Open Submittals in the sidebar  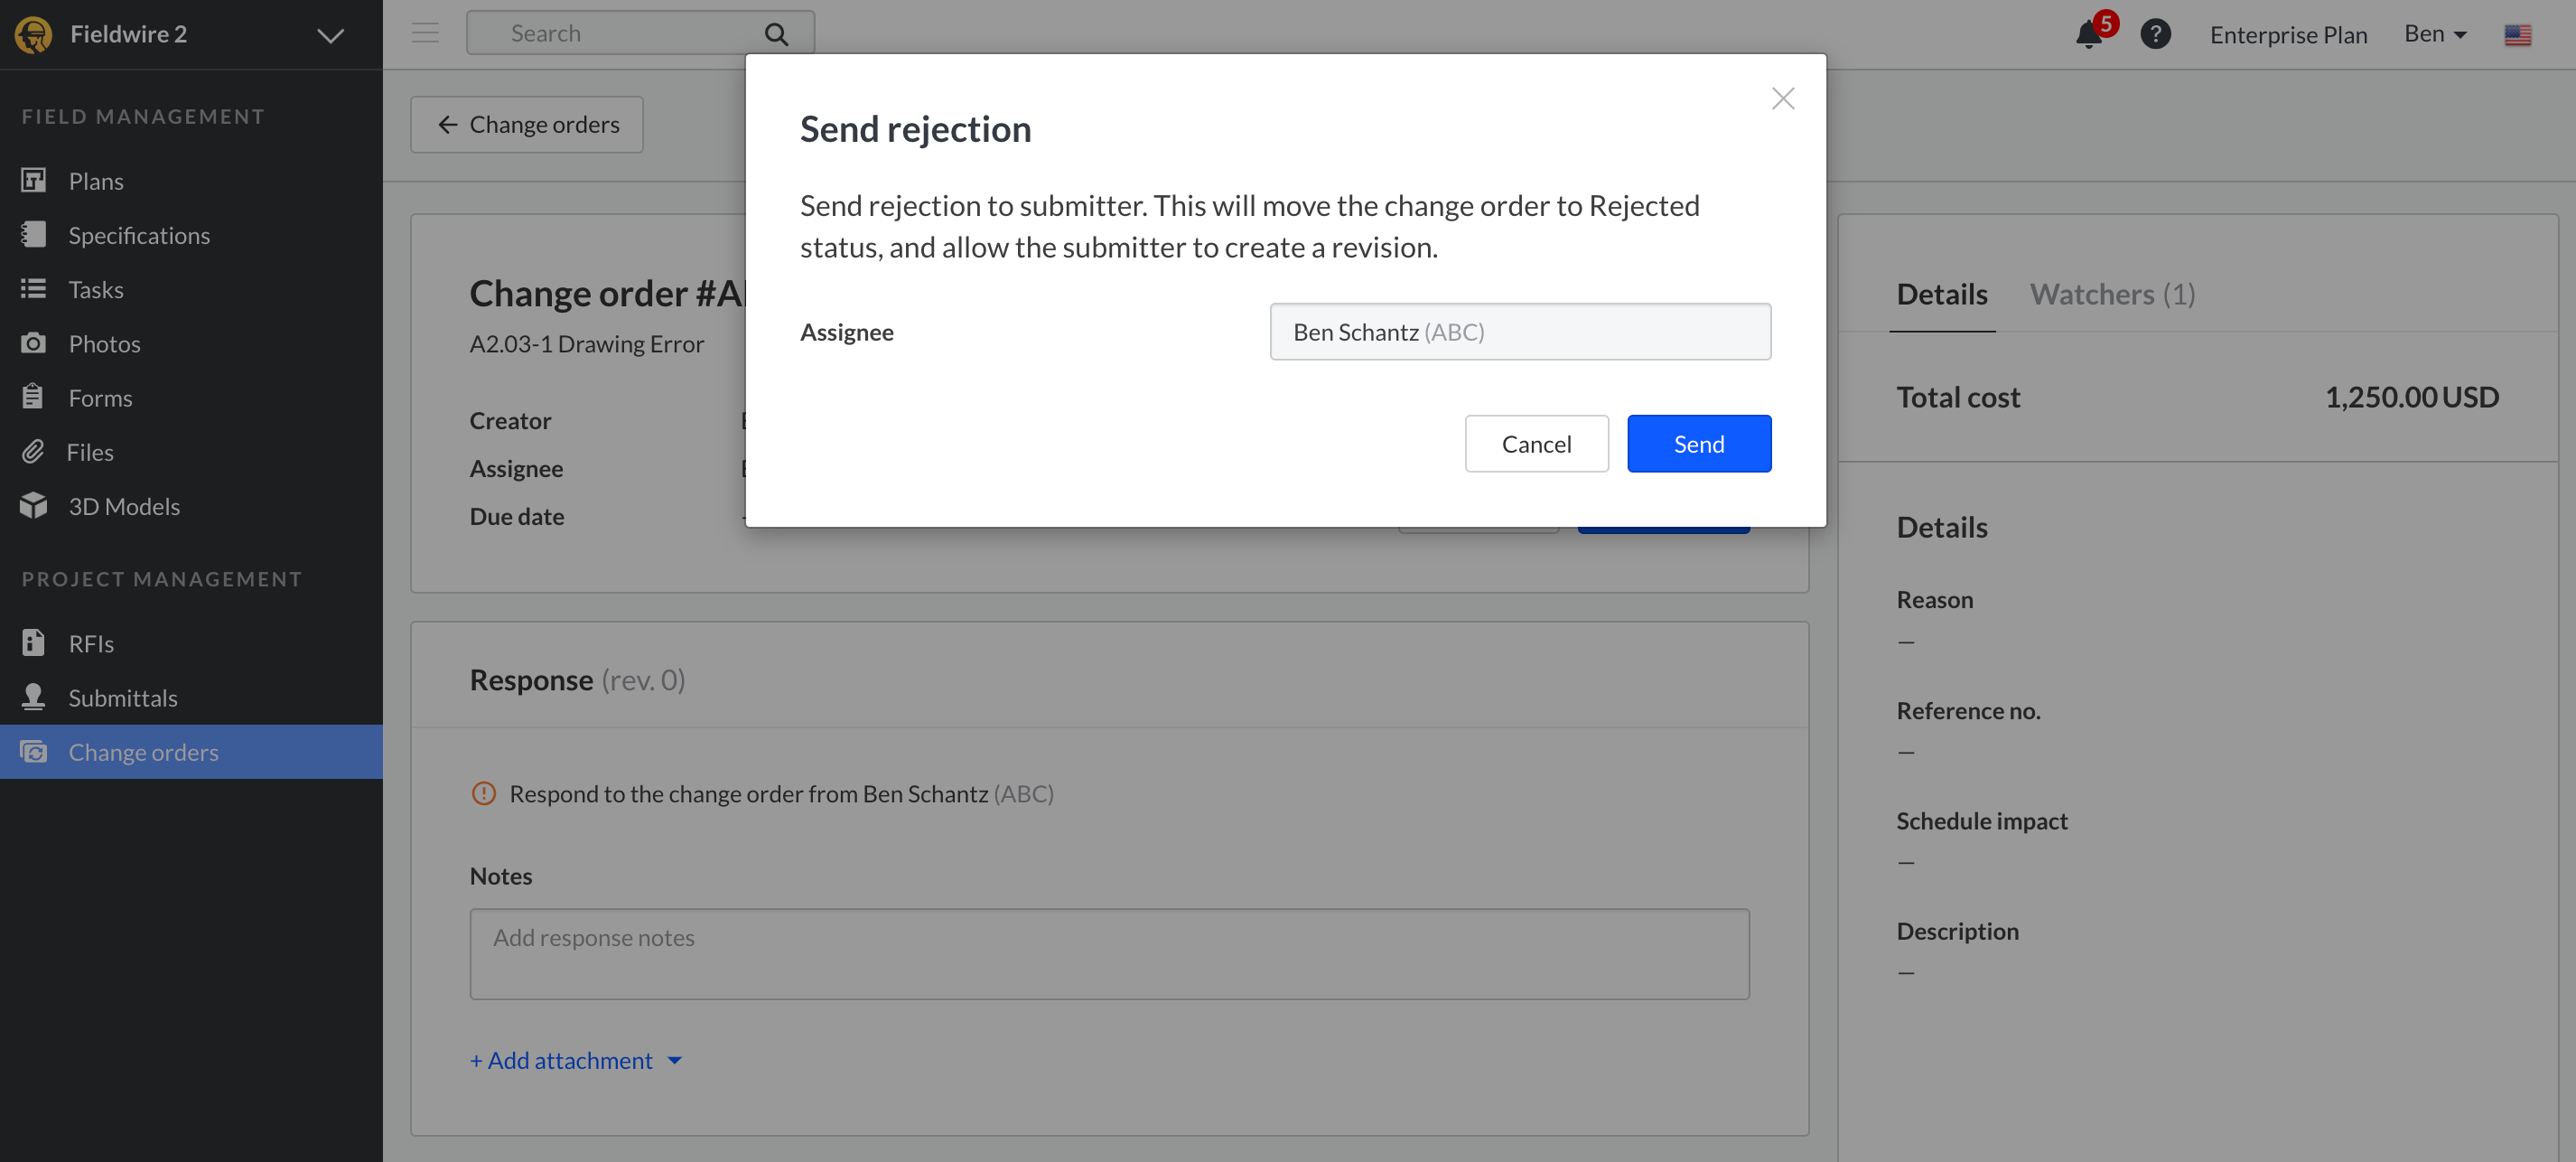click(122, 697)
